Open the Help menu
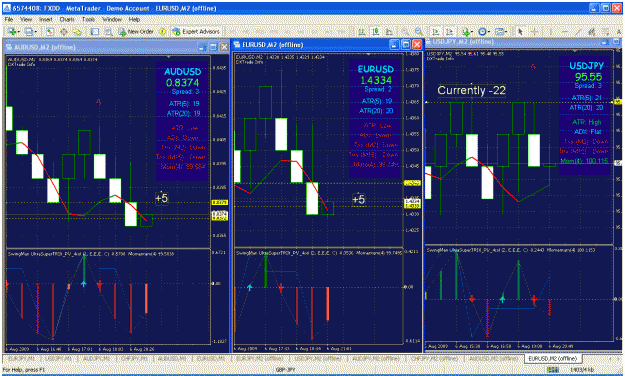625x376 pixels. 134,19
